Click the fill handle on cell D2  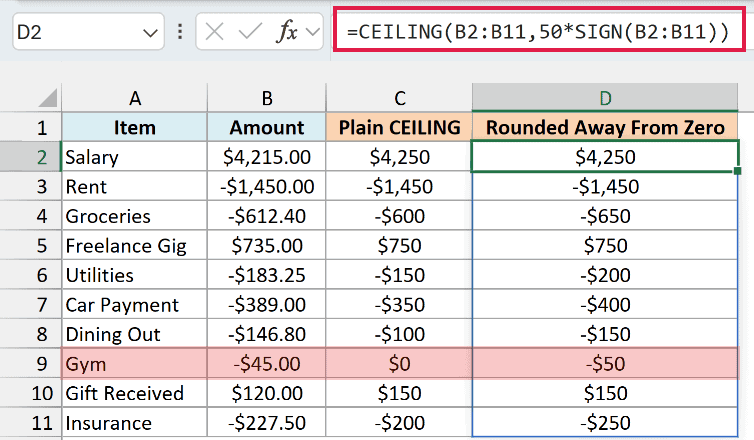tap(738, 171)
